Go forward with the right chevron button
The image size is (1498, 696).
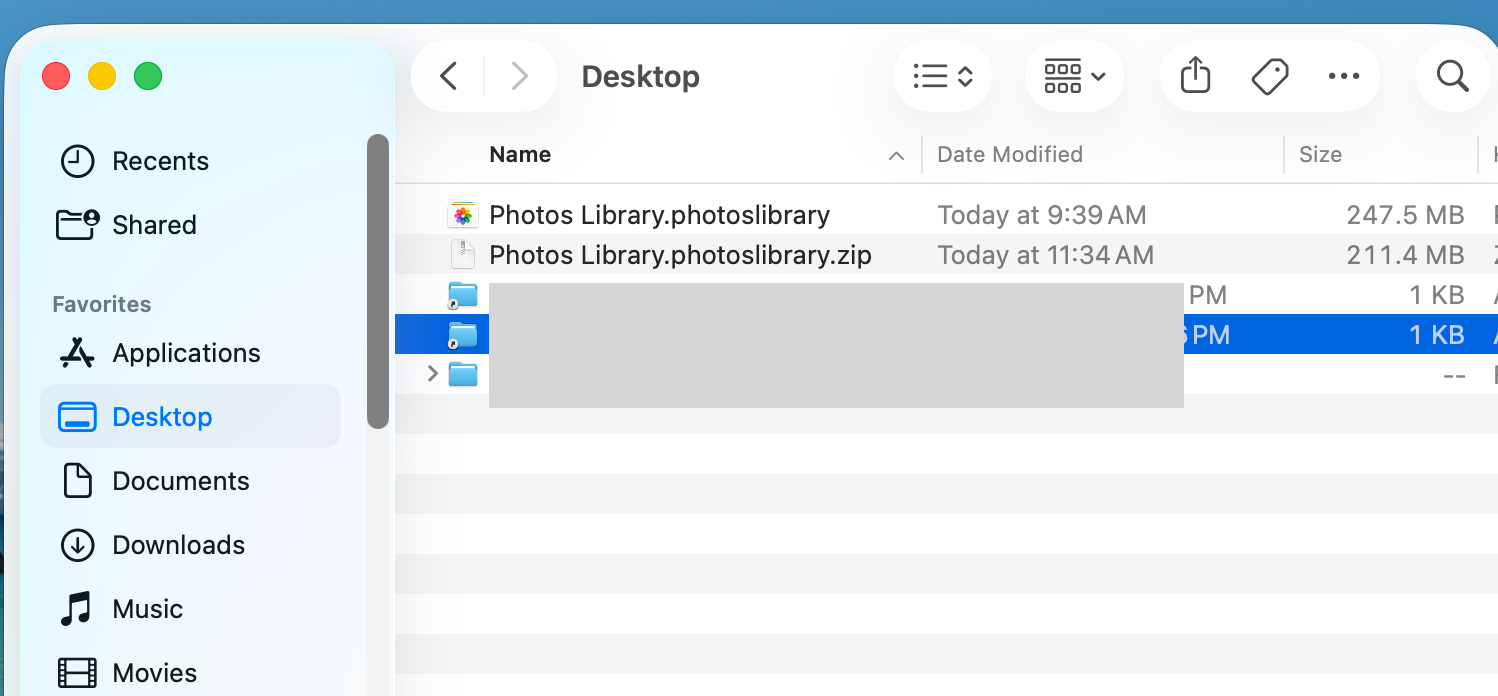(519, 76)
